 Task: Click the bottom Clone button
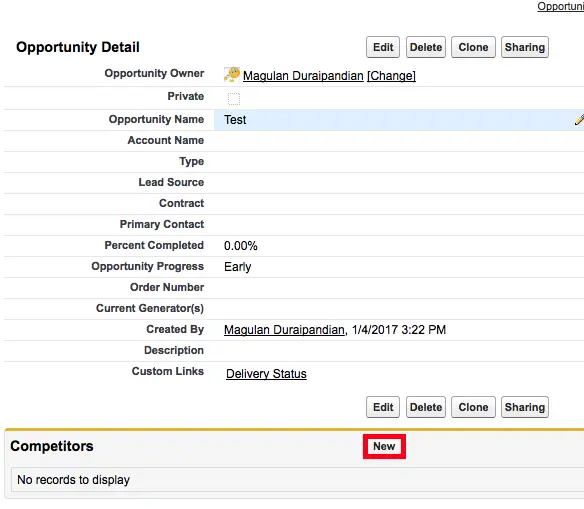pyautogui.click(x=473, y=407)
